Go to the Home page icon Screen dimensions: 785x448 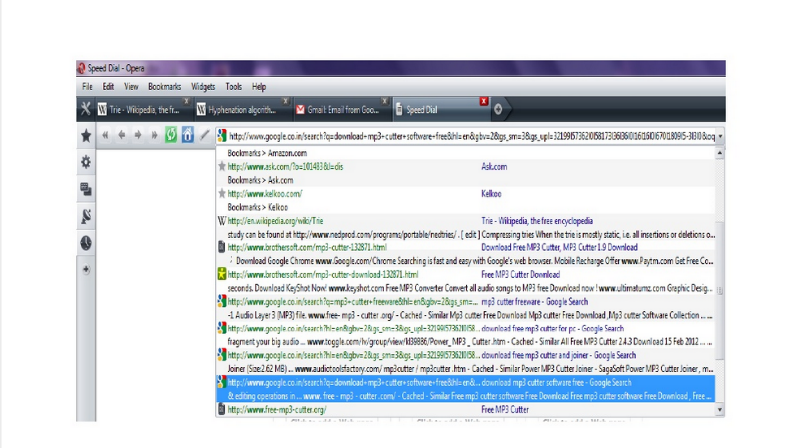[x=188, y=135]
